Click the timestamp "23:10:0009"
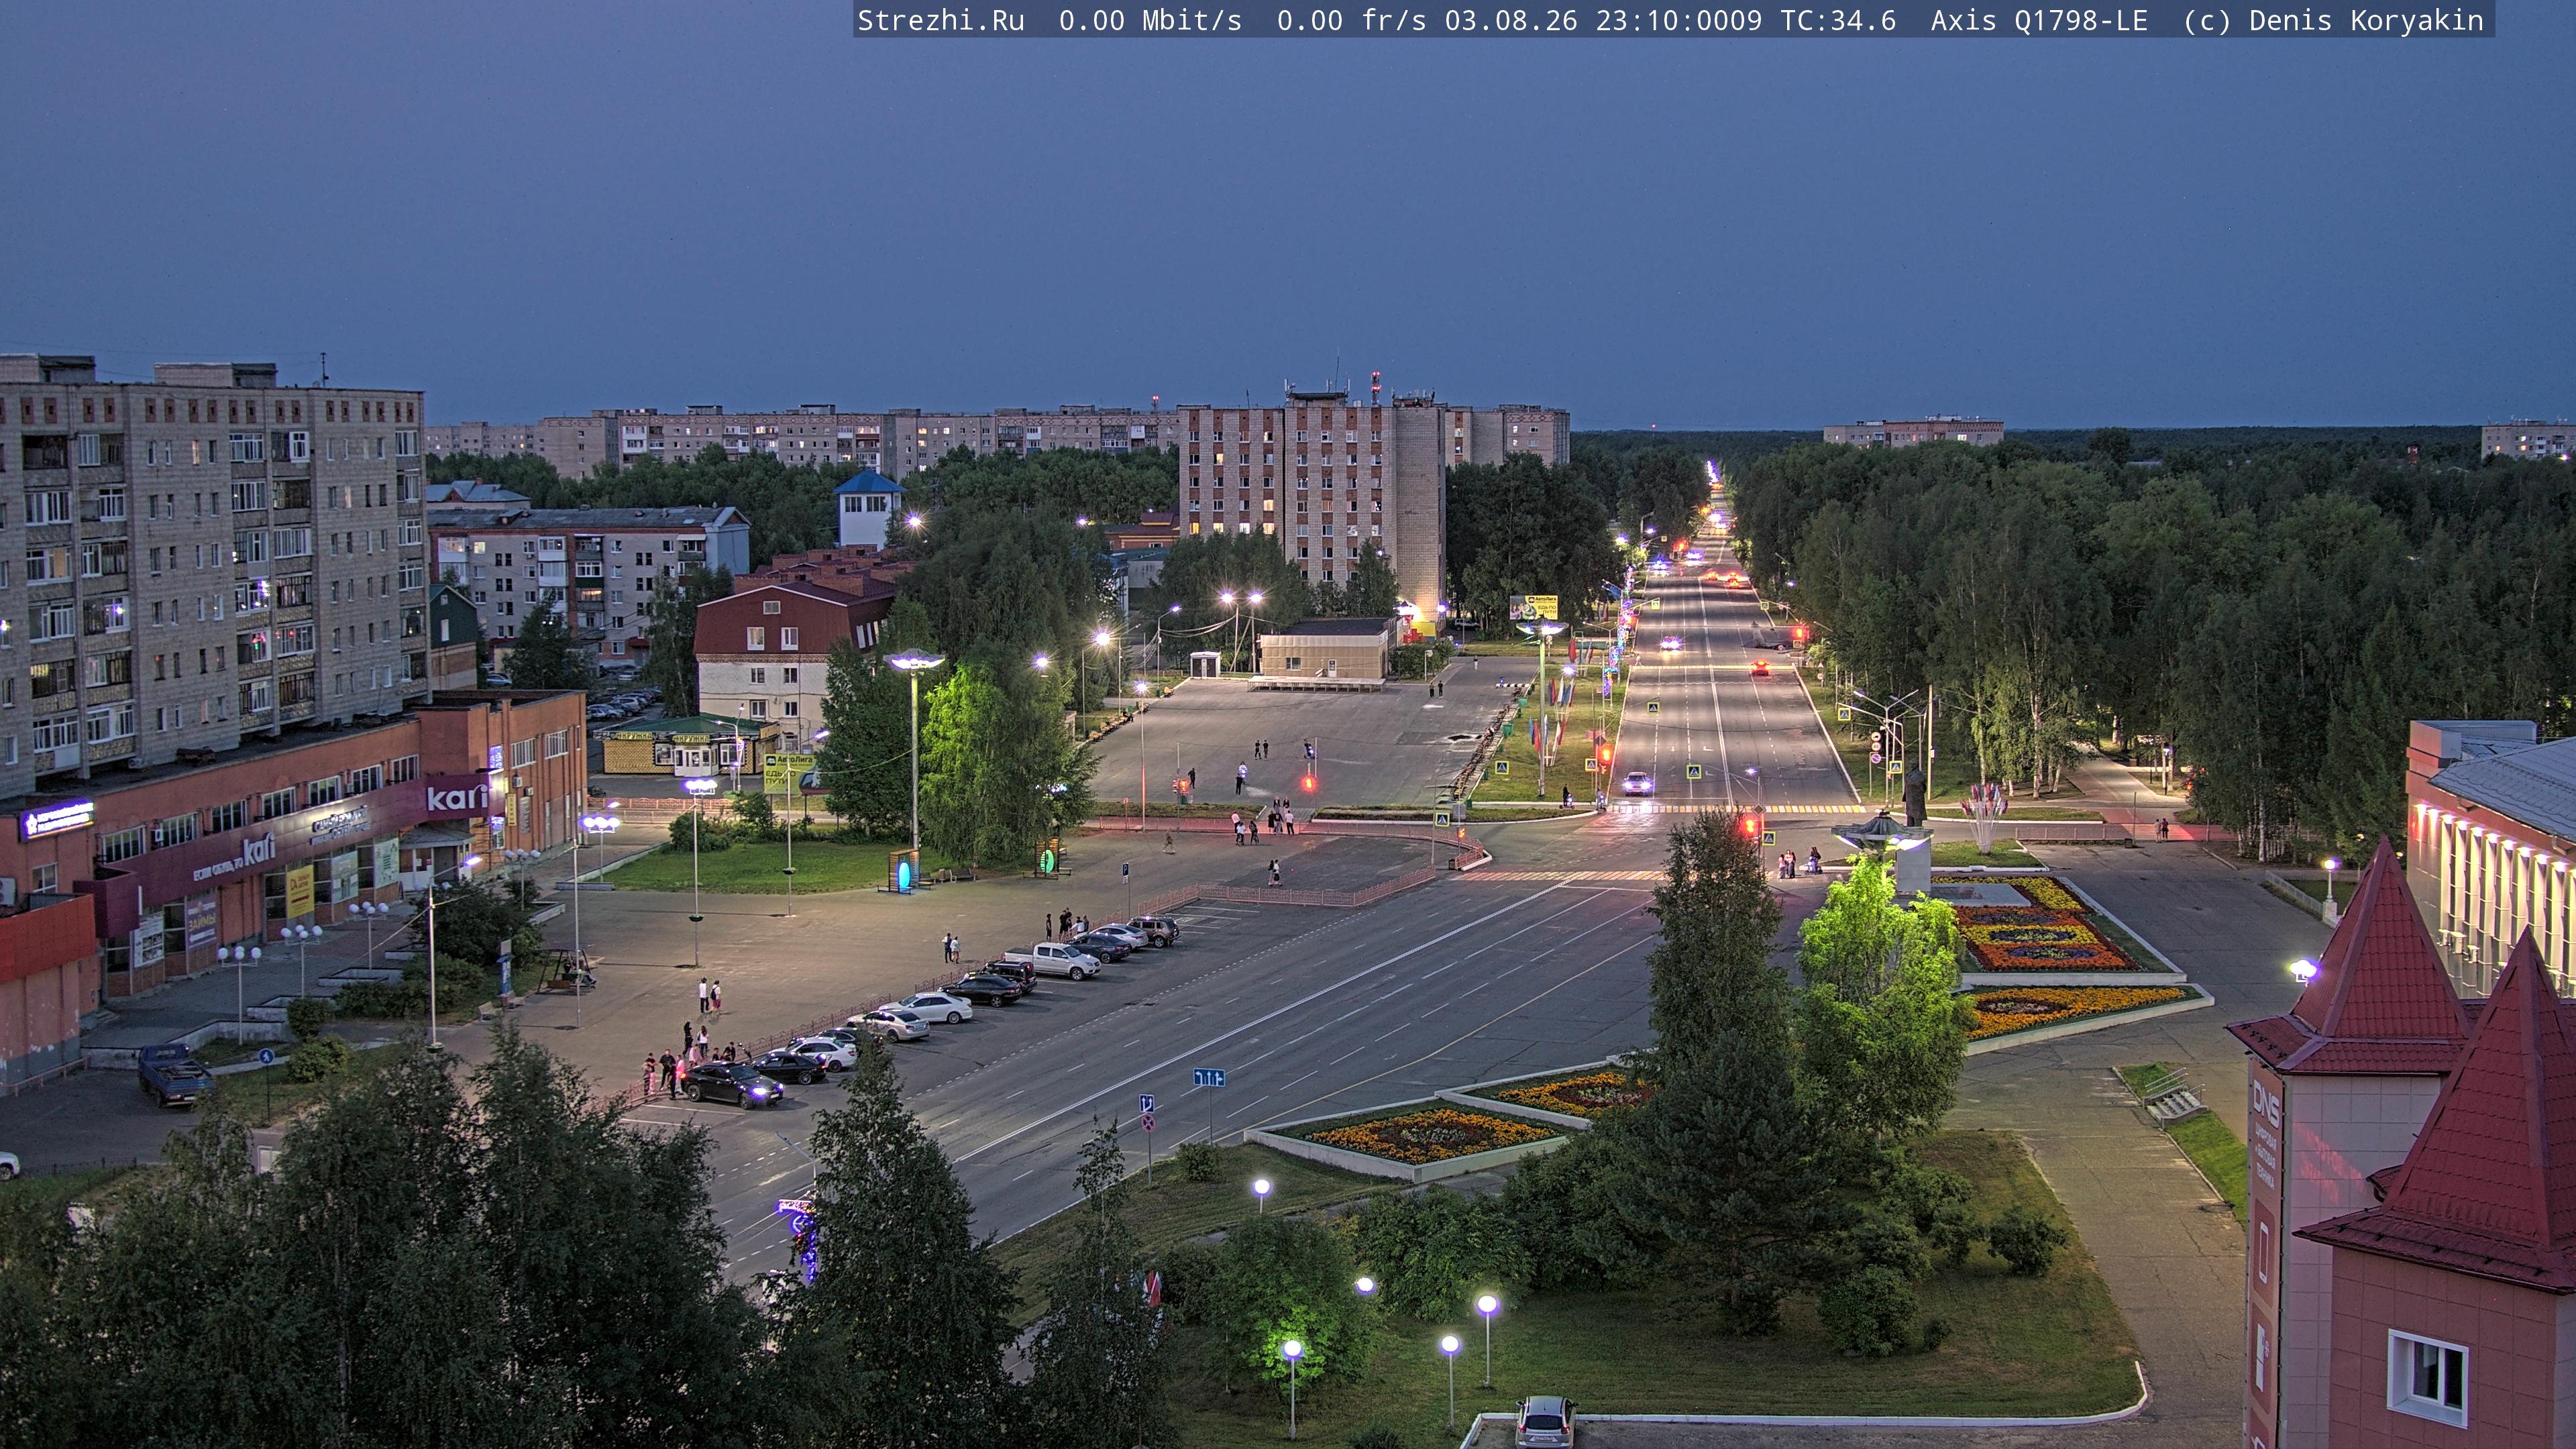 click(x=1678, y=21)
